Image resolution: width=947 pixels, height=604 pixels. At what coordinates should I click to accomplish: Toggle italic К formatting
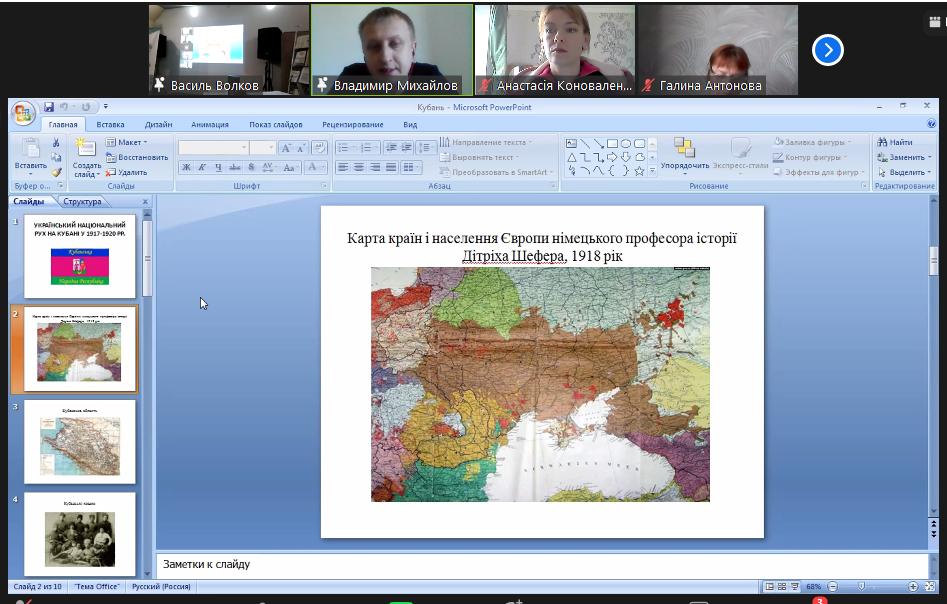click(202, 167)
